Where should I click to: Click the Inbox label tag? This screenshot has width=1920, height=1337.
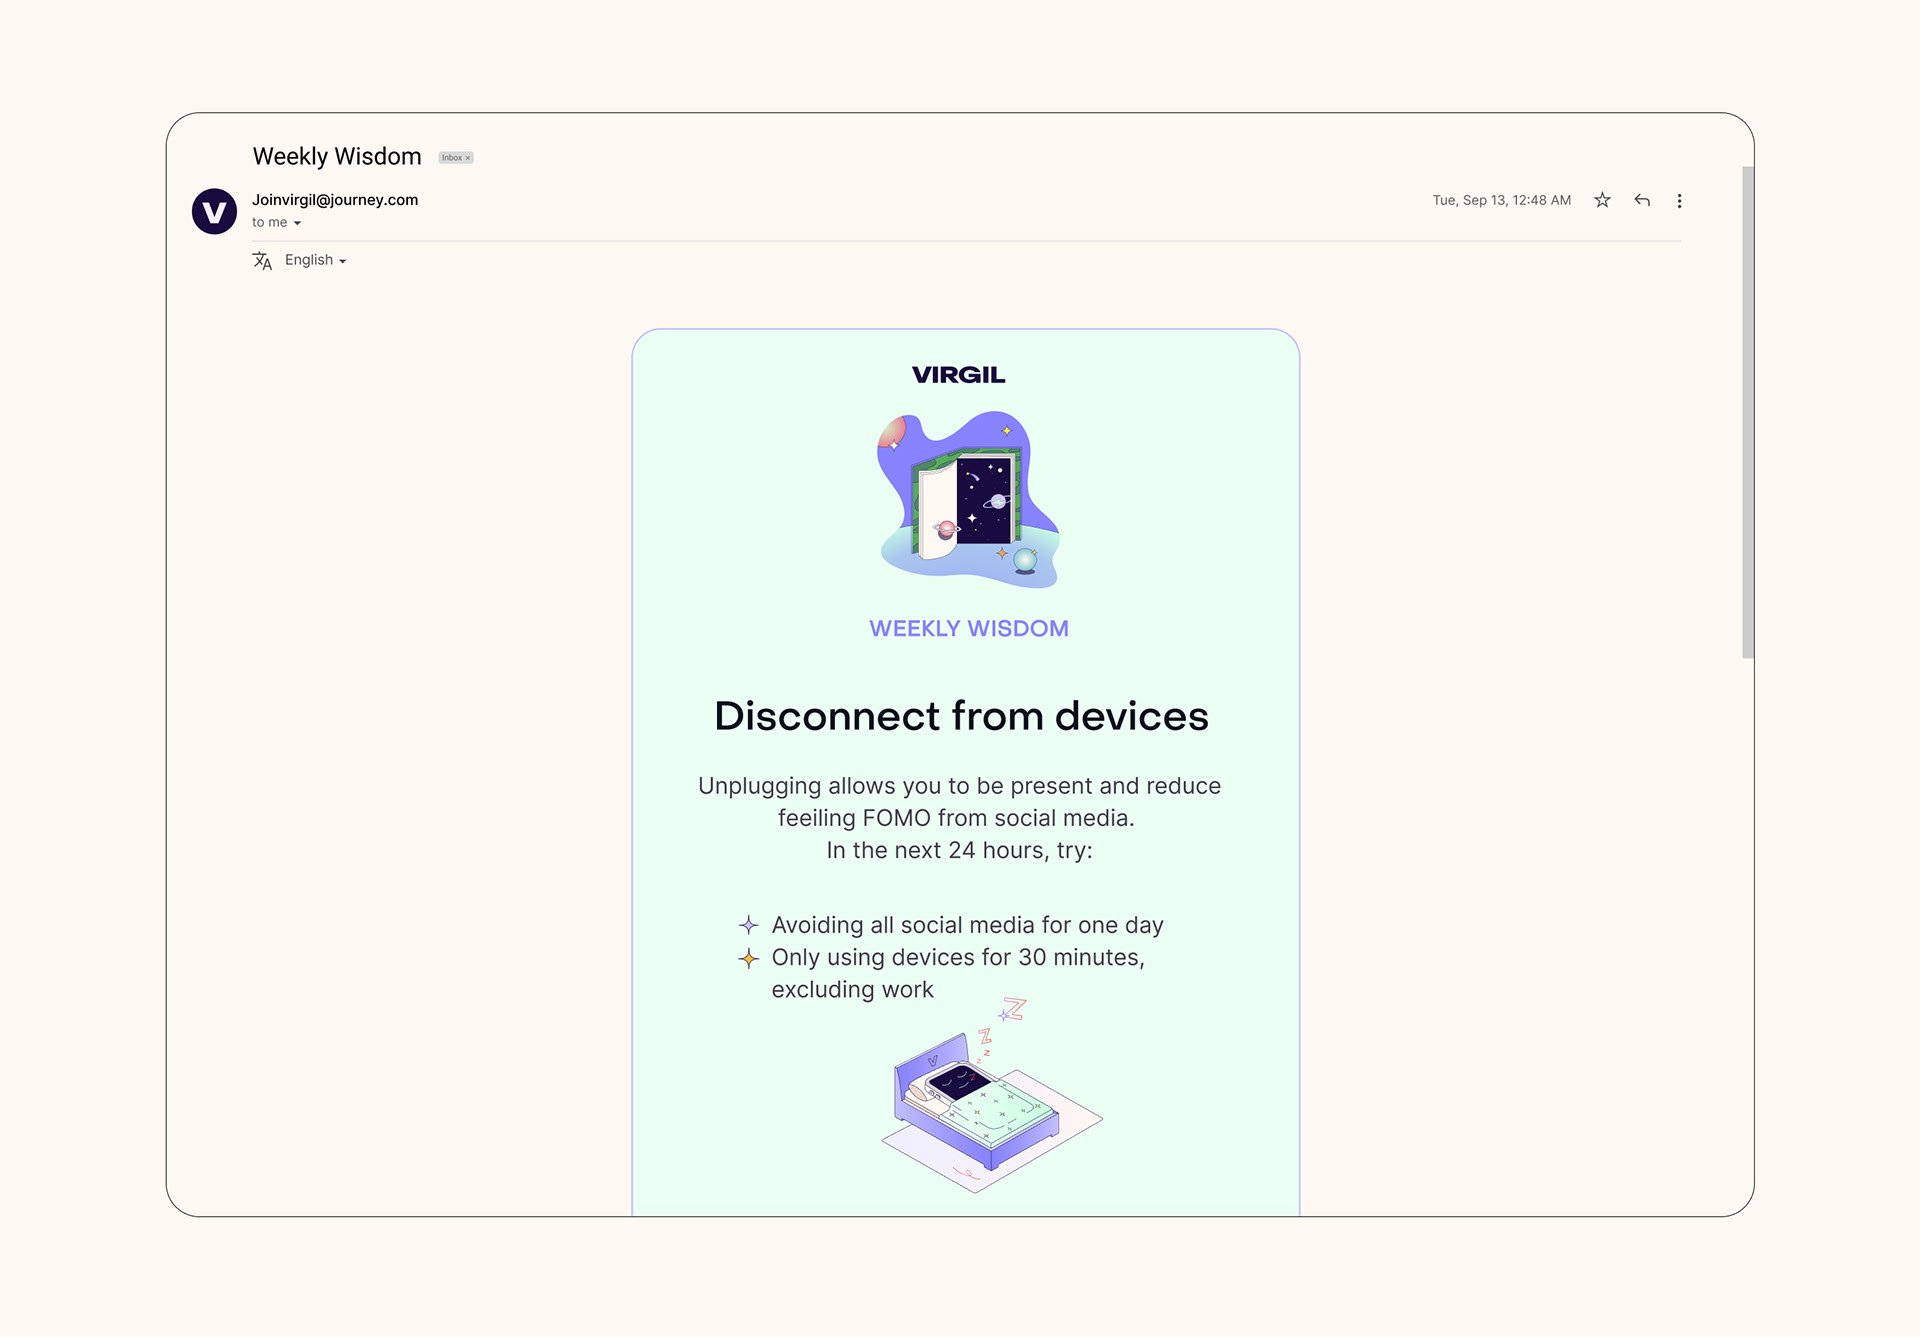pos(451,158)
